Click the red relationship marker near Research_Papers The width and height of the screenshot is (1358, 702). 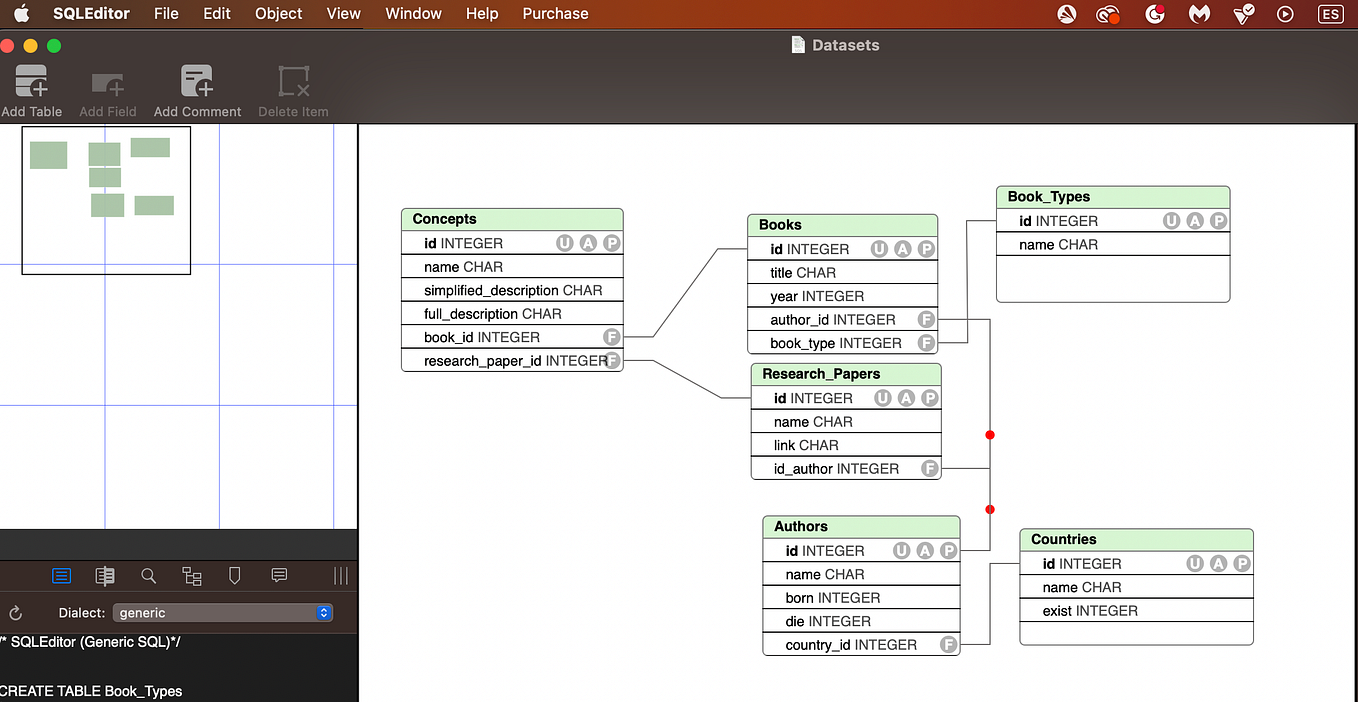pos(990,435)
